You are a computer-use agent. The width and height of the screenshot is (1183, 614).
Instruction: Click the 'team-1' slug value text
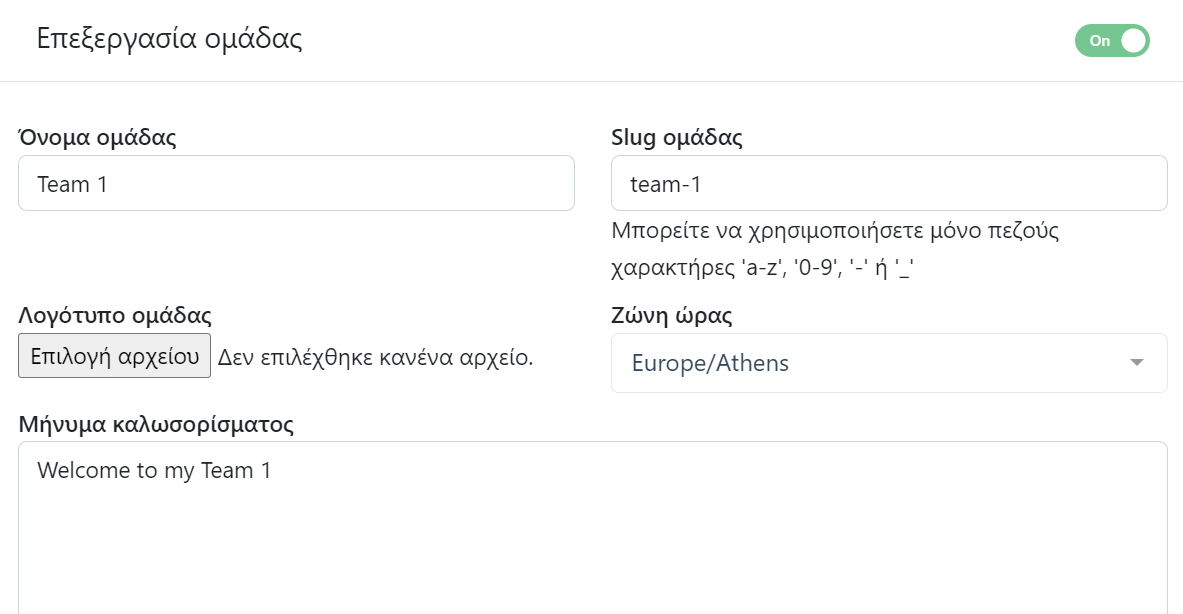click(x=666, y=184)
